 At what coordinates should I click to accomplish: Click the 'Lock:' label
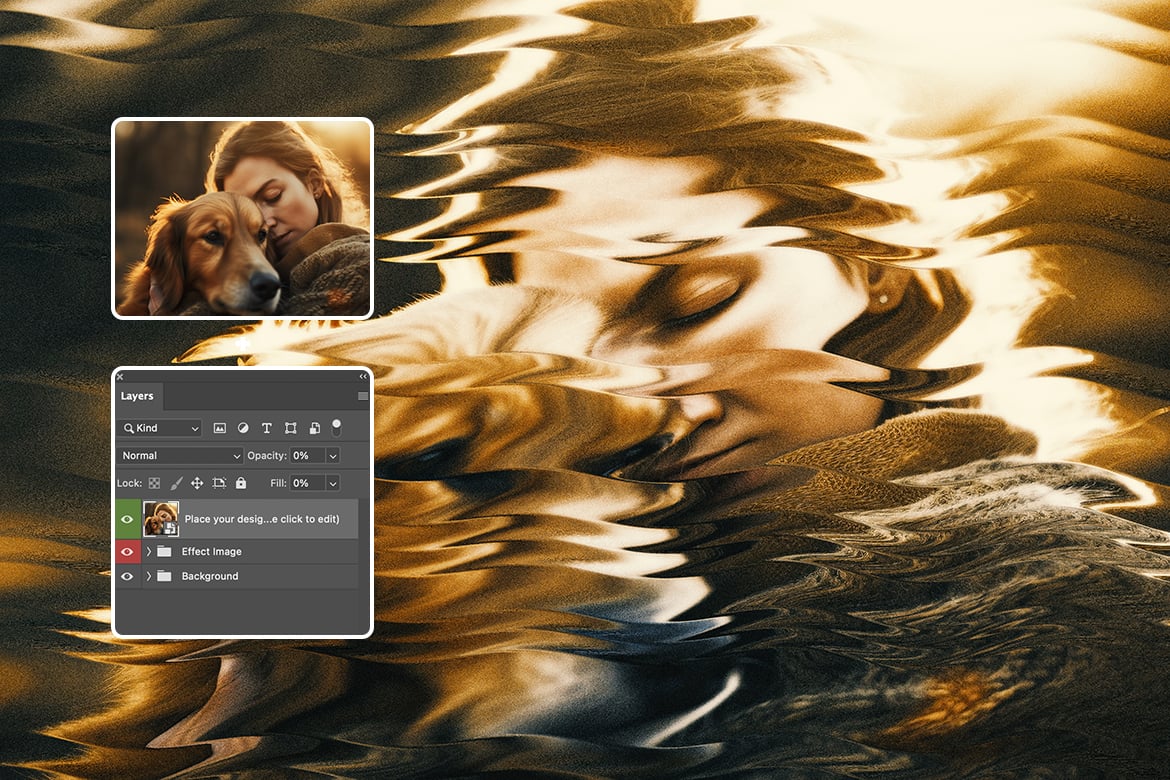129,483
